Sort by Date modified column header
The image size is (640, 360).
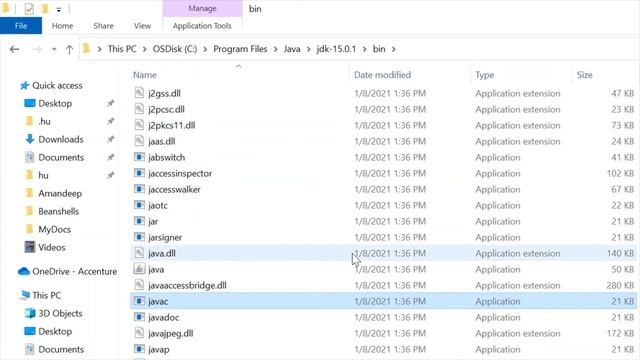coord(382,75)
